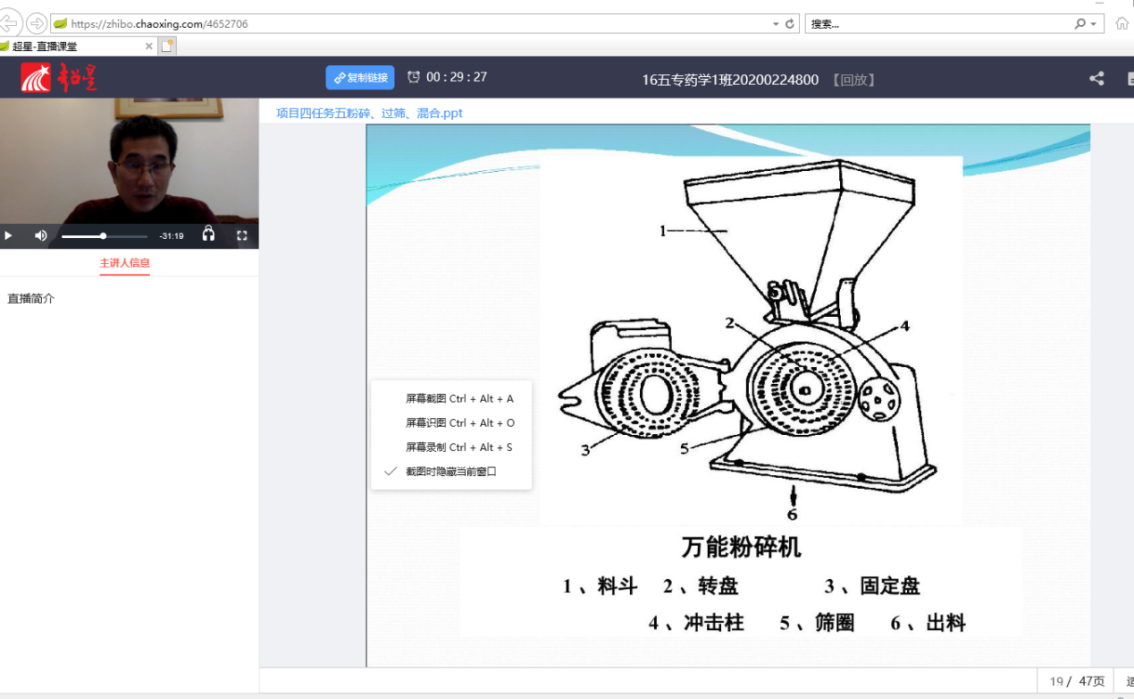Refresh the page using reload icon

[x=790, y=23]
